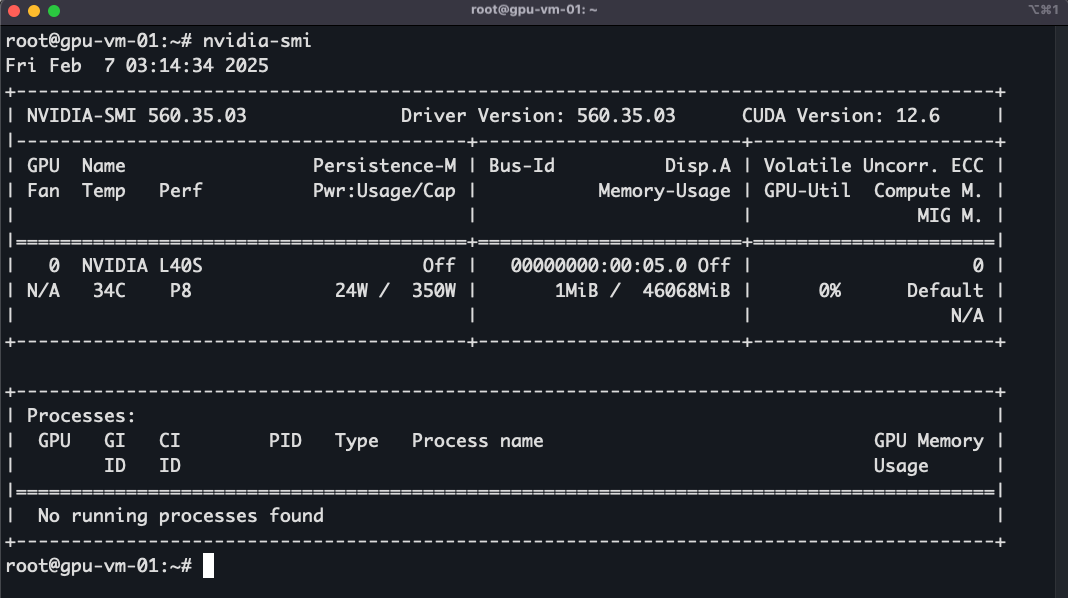This screenshot has height=598, width=1068.
Task: Click the No running processes found text
Action: 180,516
